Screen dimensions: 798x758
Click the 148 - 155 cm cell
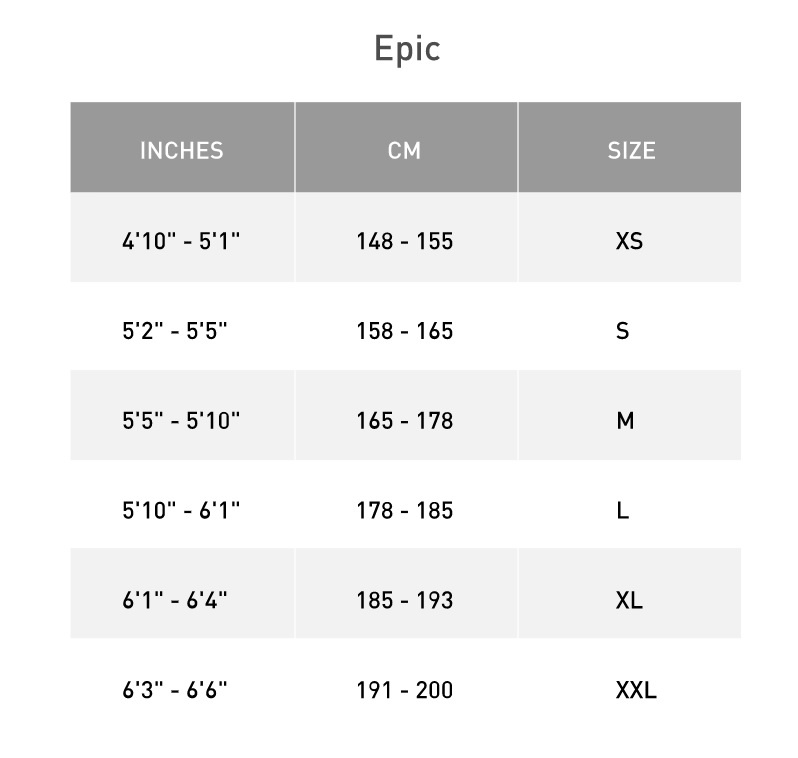coord(404,241)
